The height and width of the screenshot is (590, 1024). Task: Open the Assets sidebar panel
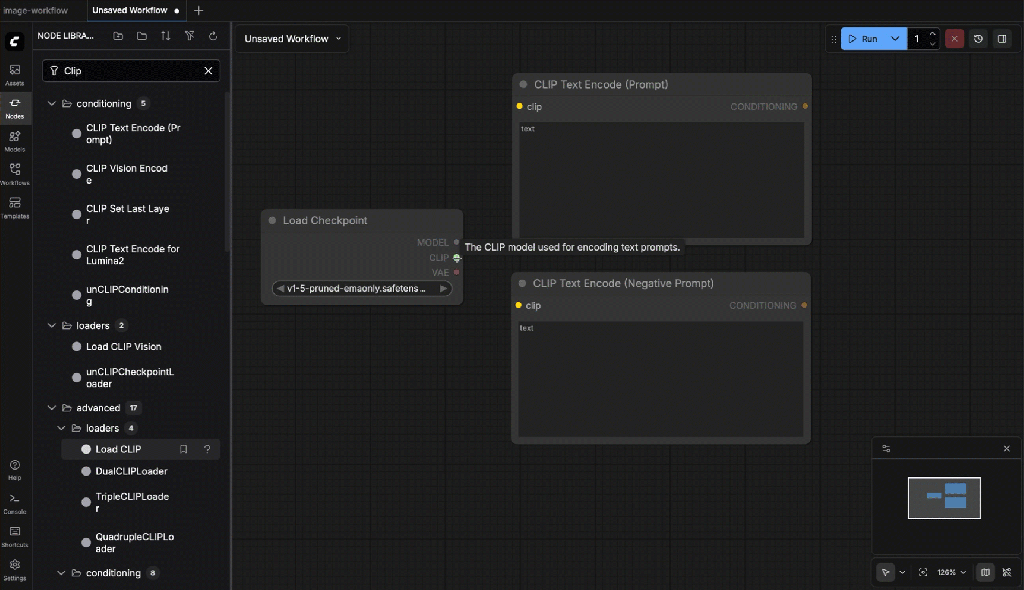tap(15, 74)
